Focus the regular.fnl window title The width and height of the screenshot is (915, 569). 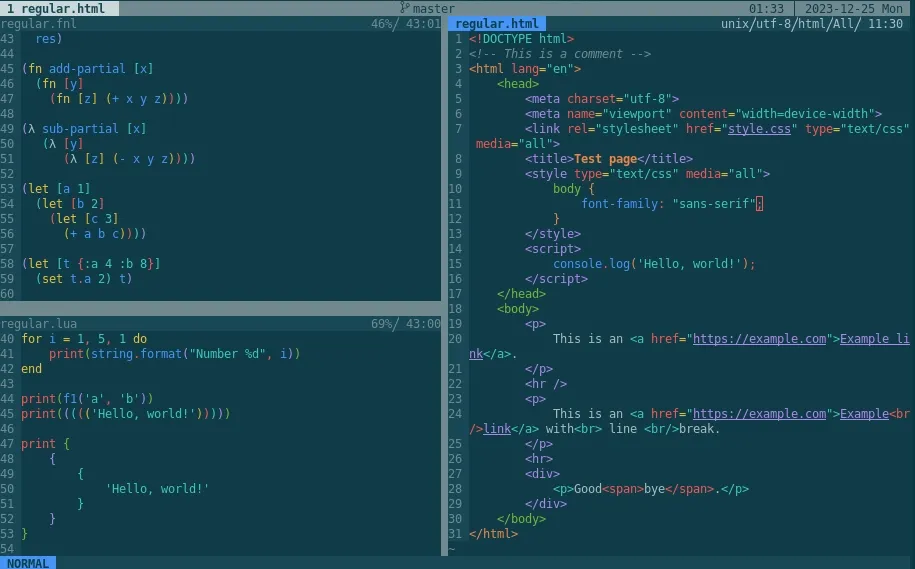tap(39, 24)
